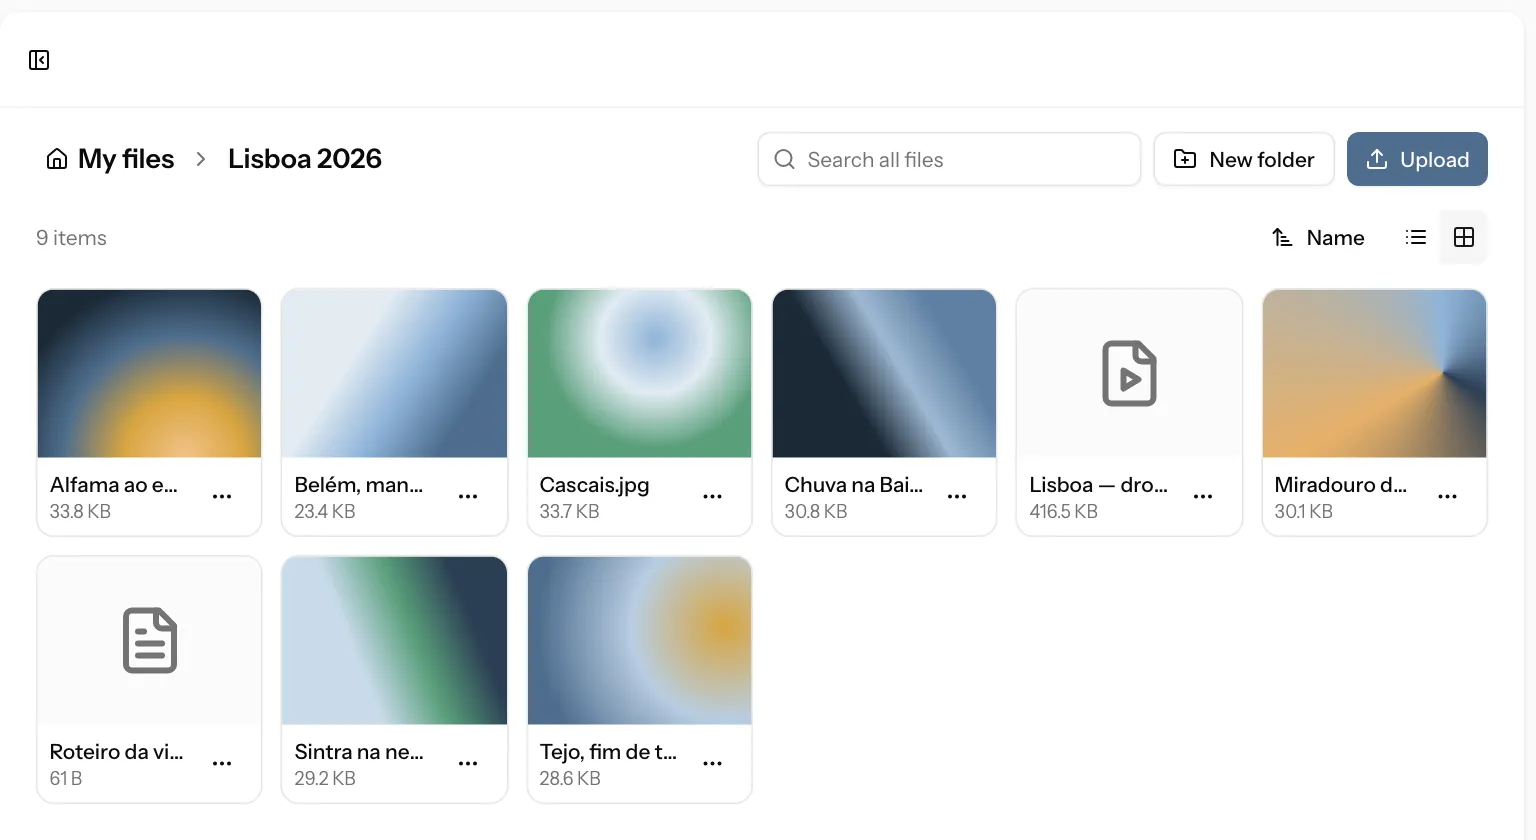Click the home icon beside My files
1536x840 pixels.
click(x=57, y=159)
